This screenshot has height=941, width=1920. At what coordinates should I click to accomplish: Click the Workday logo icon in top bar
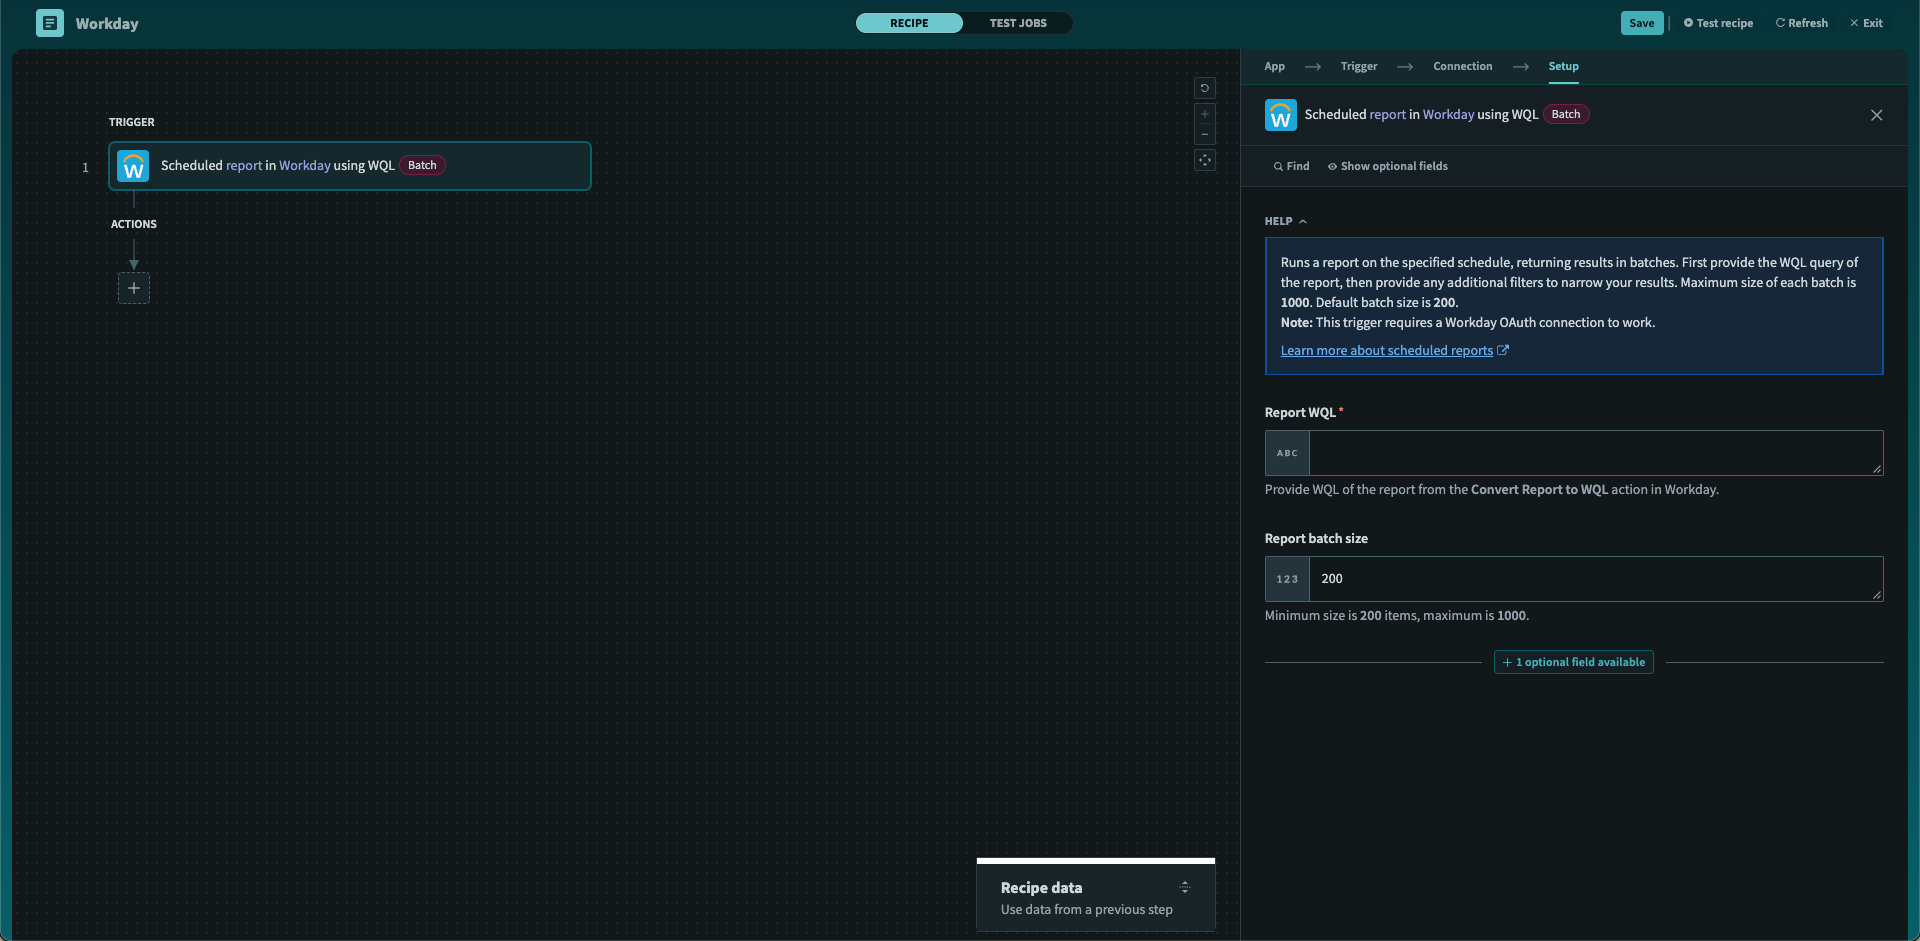point(49,22)
